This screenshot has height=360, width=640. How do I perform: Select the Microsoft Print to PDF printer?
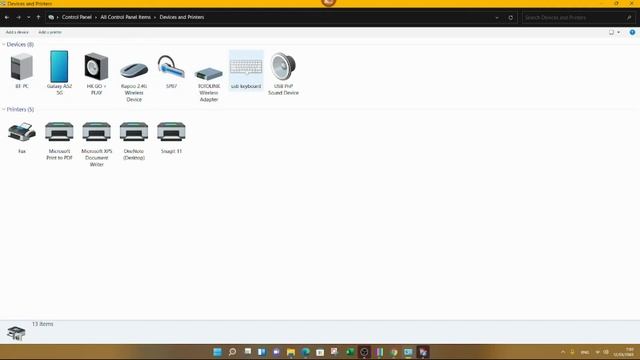coord(59,131)
